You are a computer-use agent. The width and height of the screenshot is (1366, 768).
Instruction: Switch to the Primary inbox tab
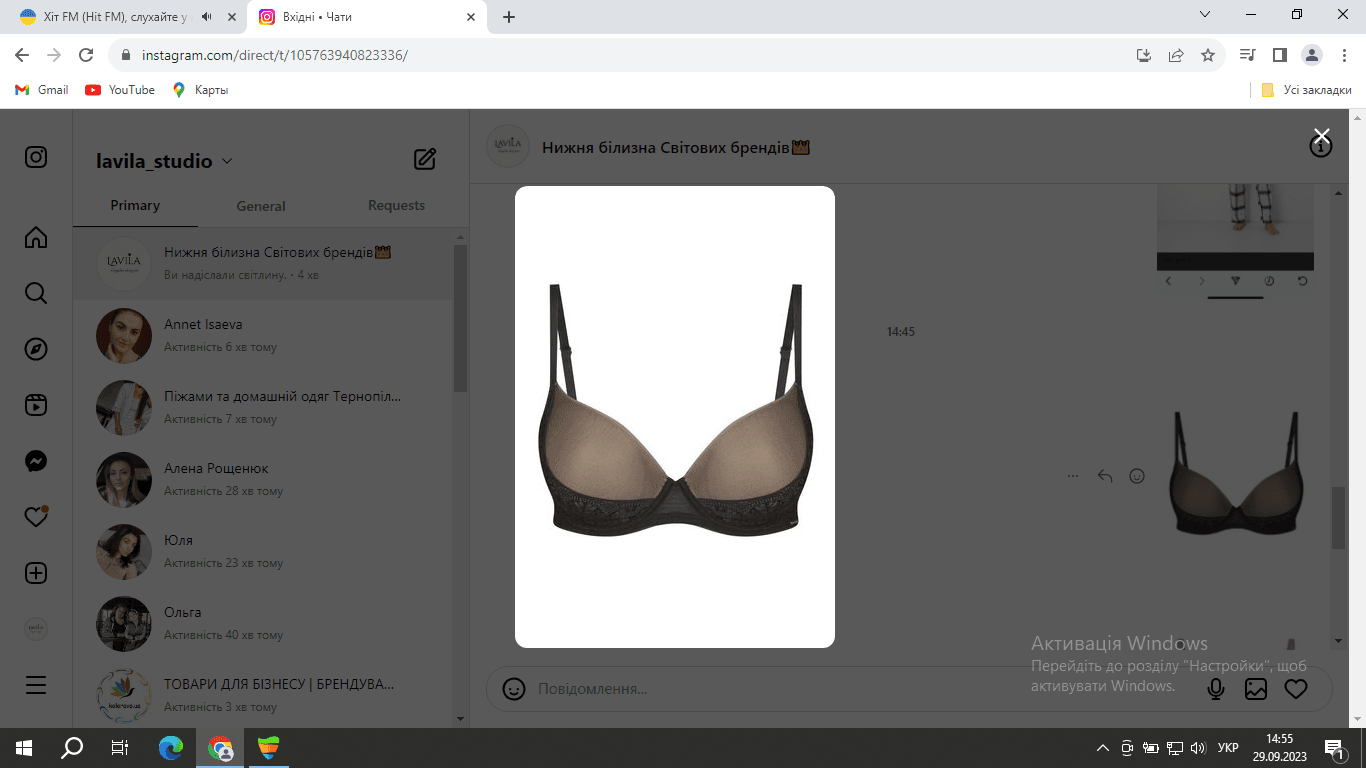135,205
